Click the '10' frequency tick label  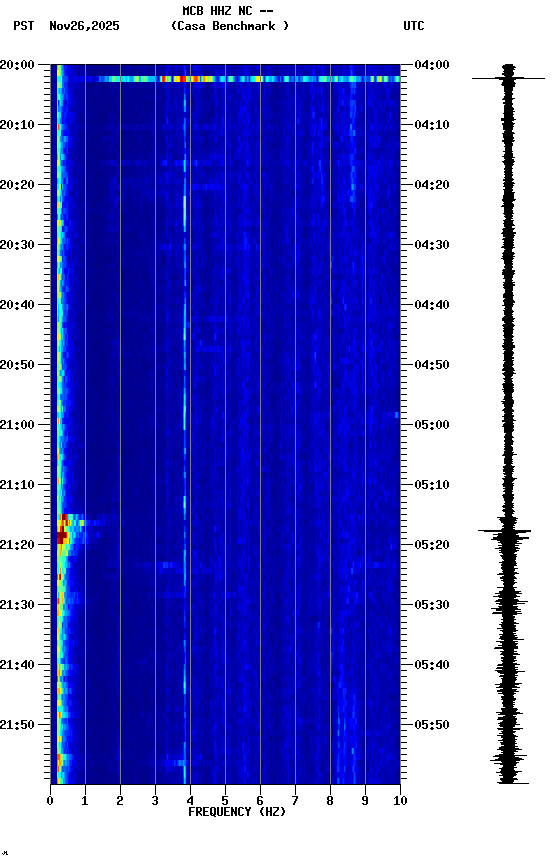click(400, 801)
